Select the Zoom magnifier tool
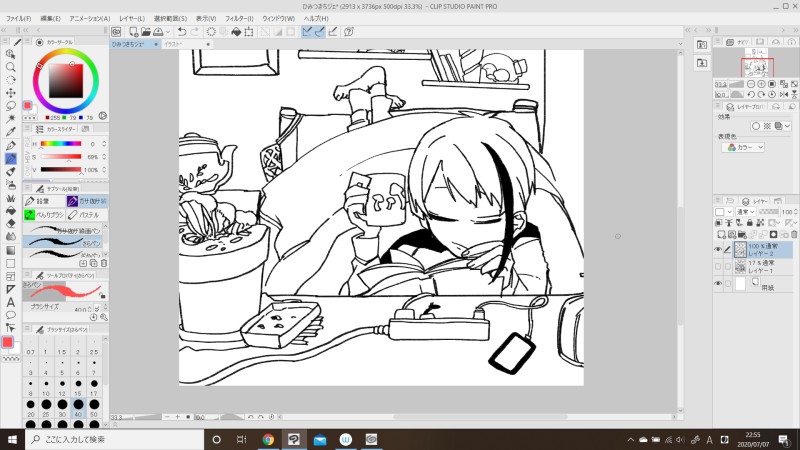Screen dimensions: 800x450 click(x=11, y=67)
